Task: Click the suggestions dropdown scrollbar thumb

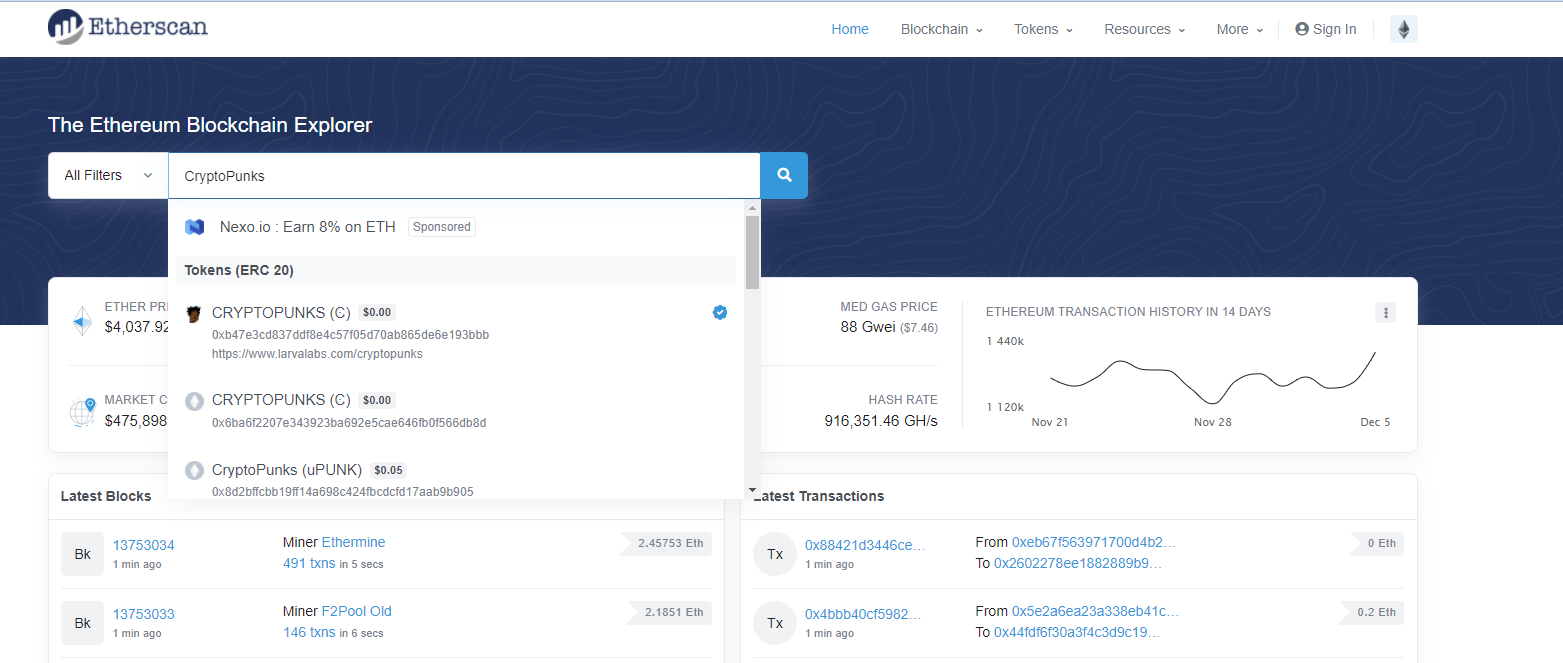Action: (x=752, y=251)
